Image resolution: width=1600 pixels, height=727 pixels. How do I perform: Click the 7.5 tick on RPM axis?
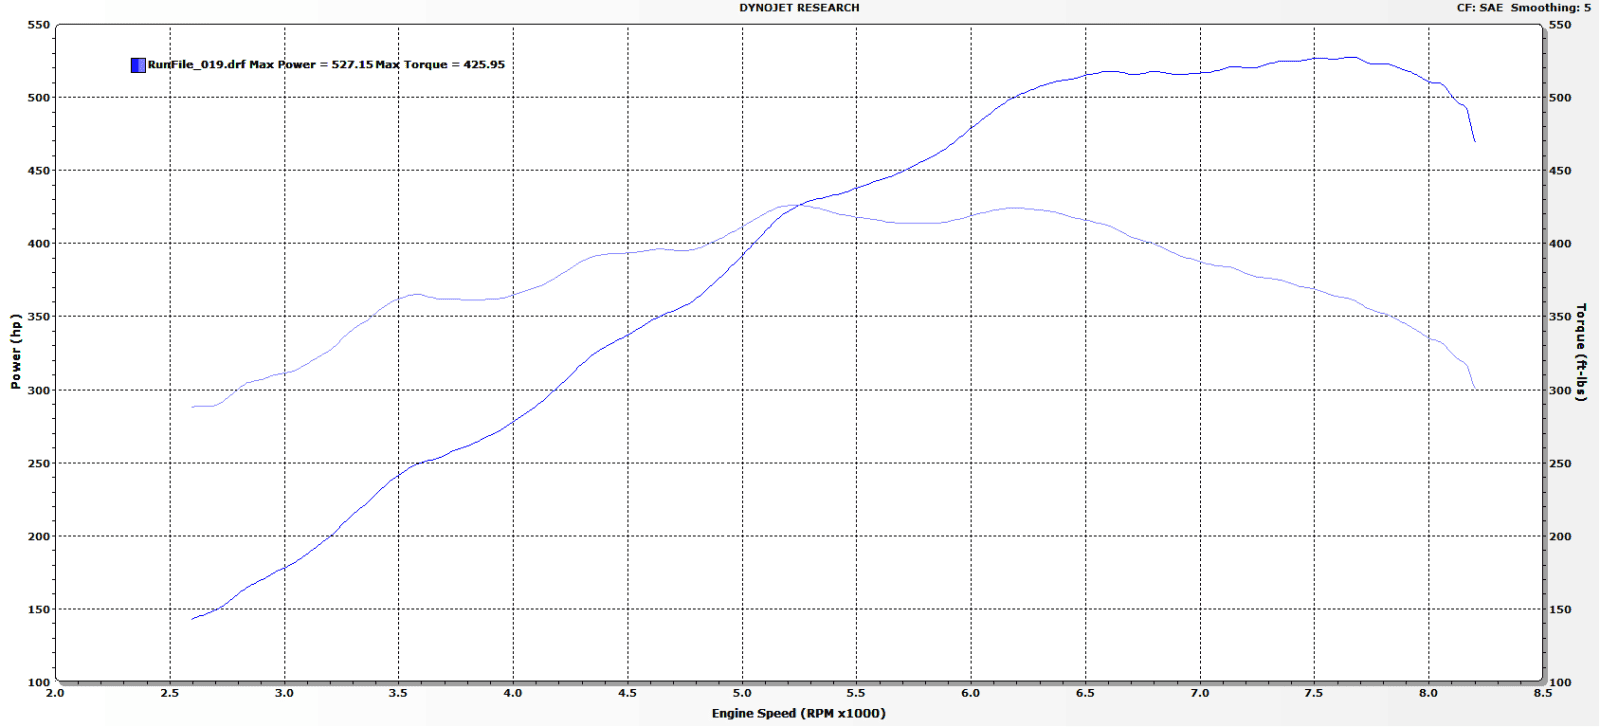point(1314,693)
